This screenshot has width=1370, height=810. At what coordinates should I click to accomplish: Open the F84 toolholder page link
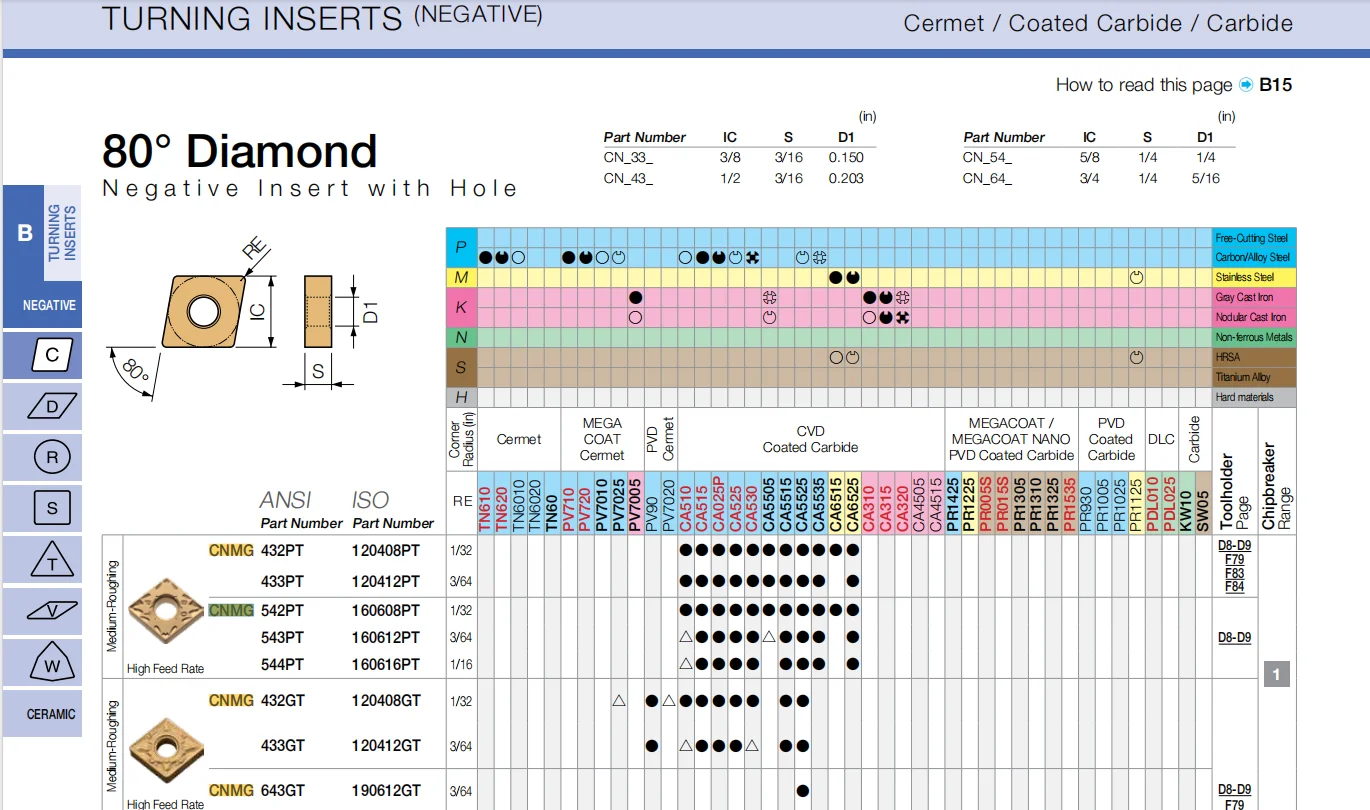1234,588
